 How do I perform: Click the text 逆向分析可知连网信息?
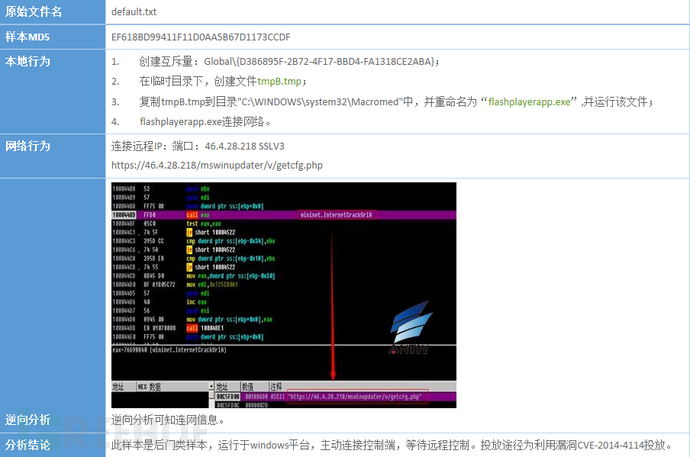pos(168,420)
